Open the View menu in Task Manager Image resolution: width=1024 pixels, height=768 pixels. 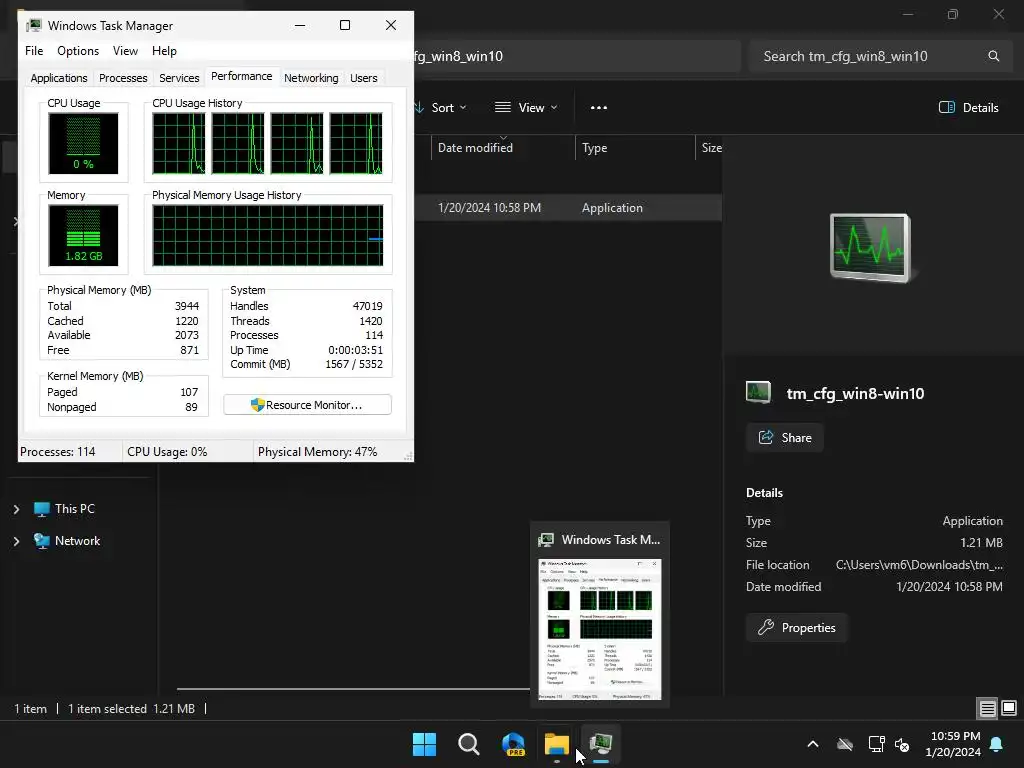pyautogui.click(x=125, y=51)
